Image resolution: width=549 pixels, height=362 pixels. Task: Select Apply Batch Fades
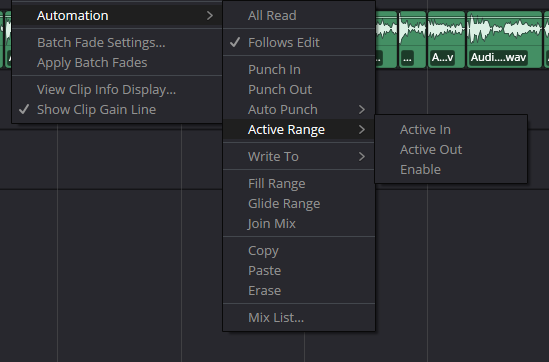click(x=117, y=63)
